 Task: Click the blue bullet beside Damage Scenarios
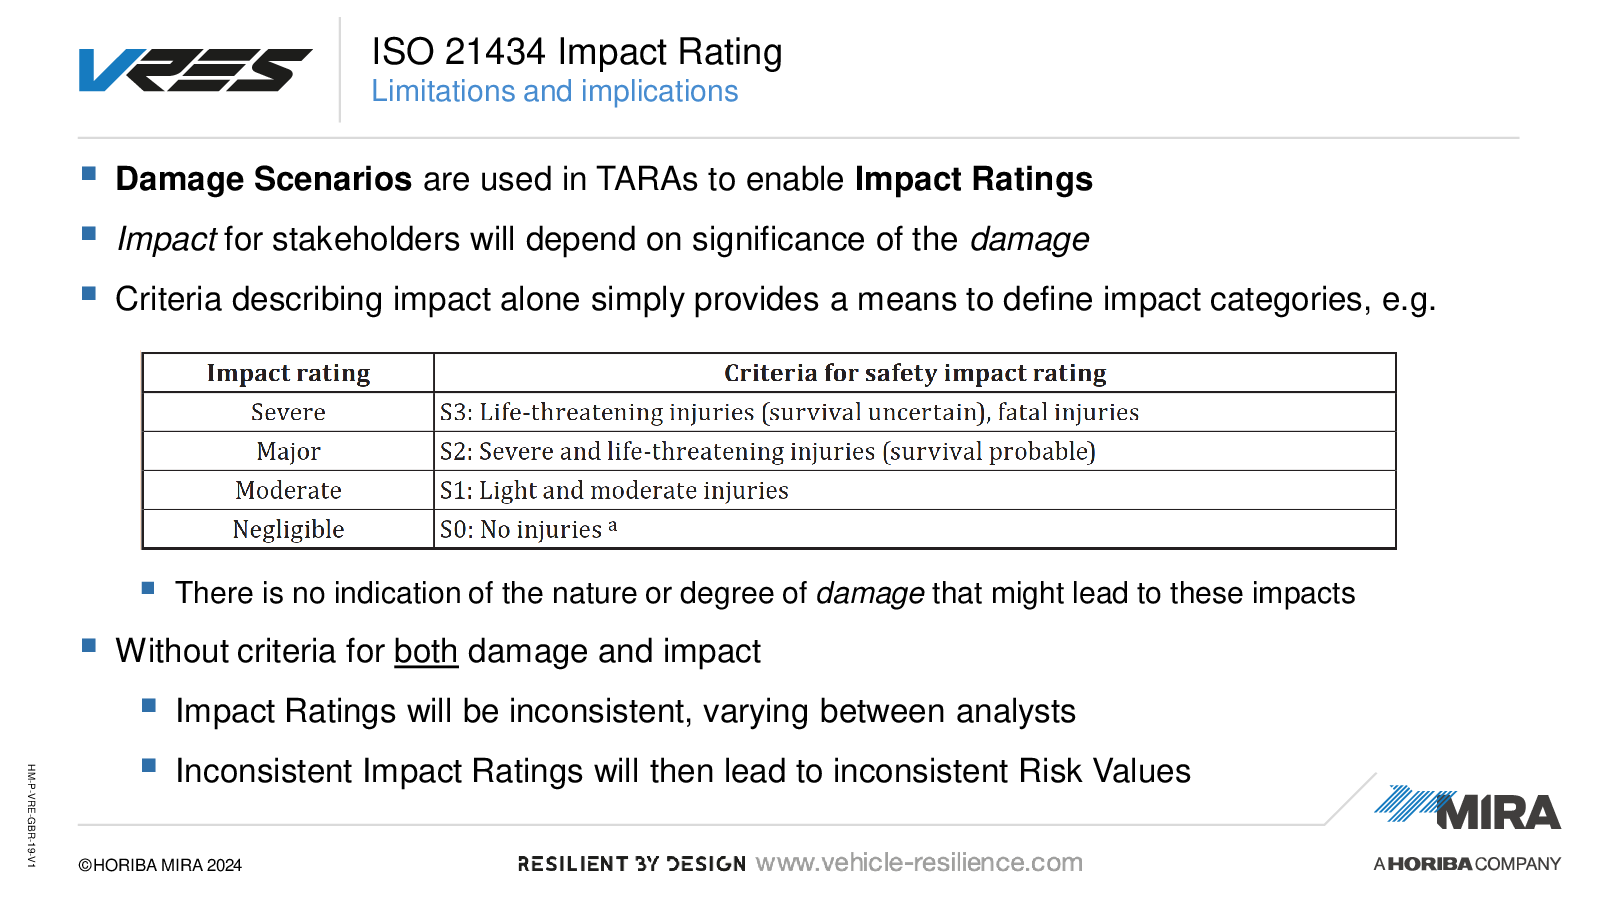pos(89,175)
